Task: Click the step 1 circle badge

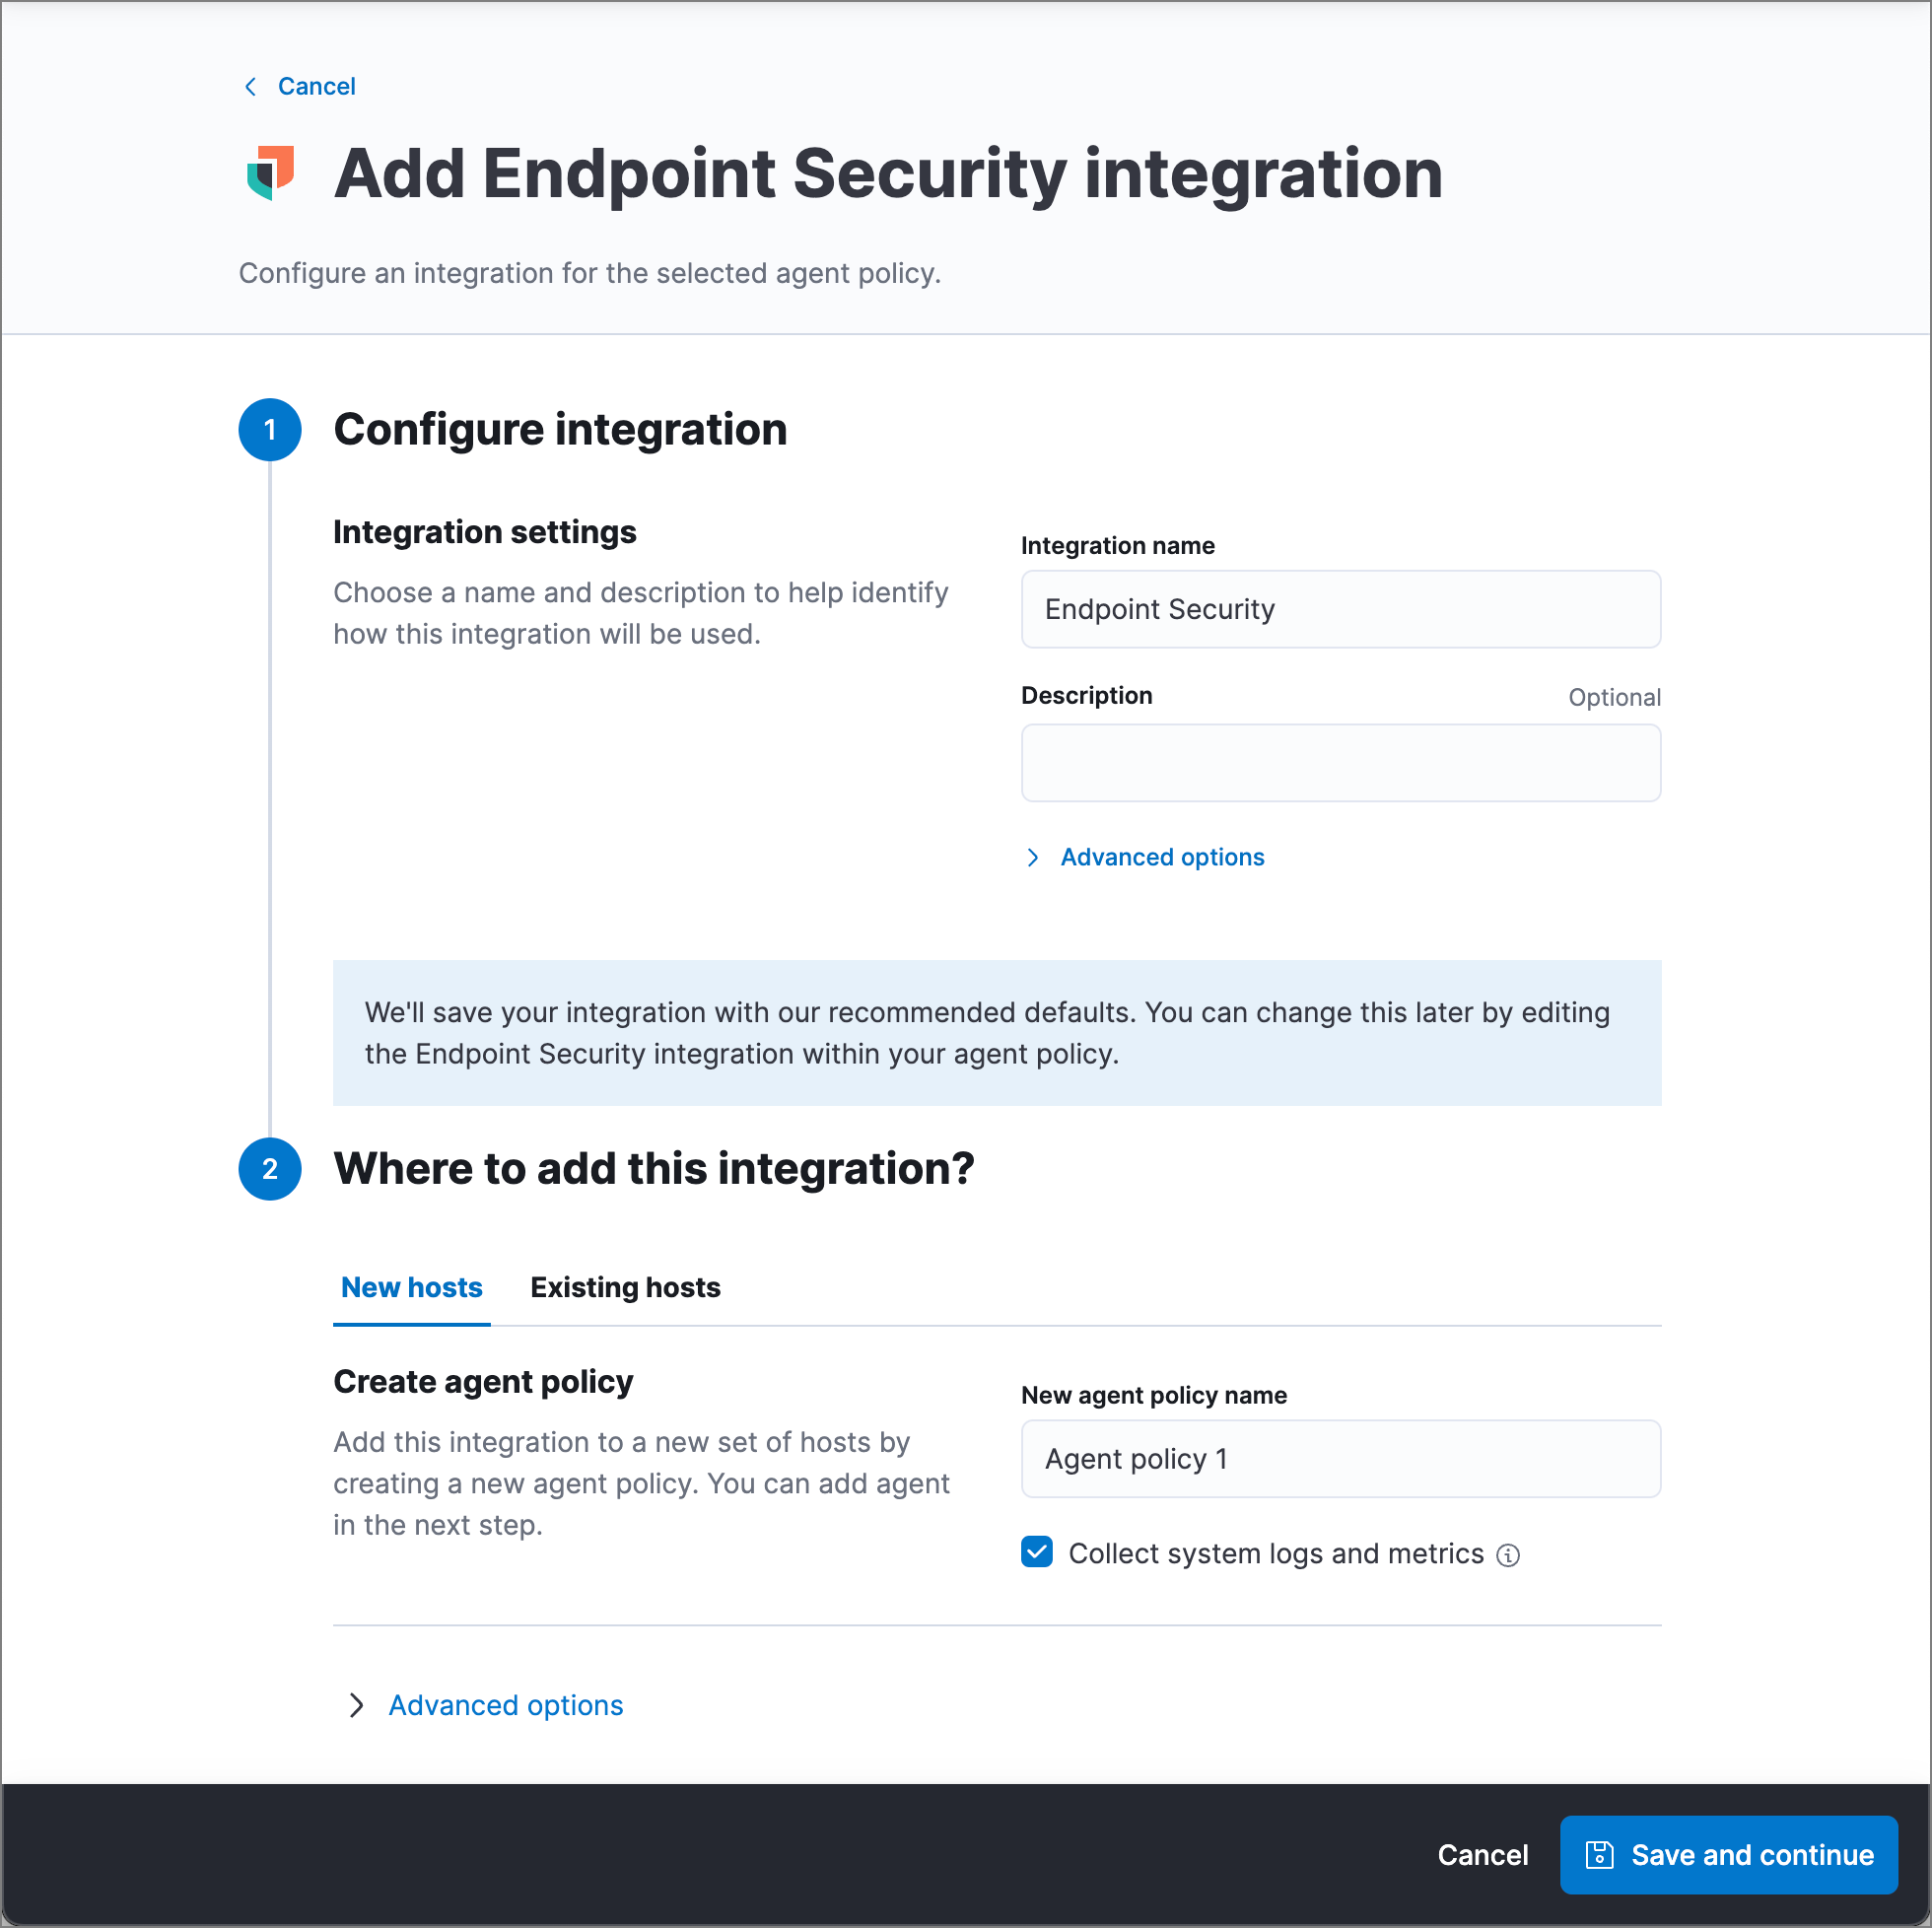Action: coord(269,429)
